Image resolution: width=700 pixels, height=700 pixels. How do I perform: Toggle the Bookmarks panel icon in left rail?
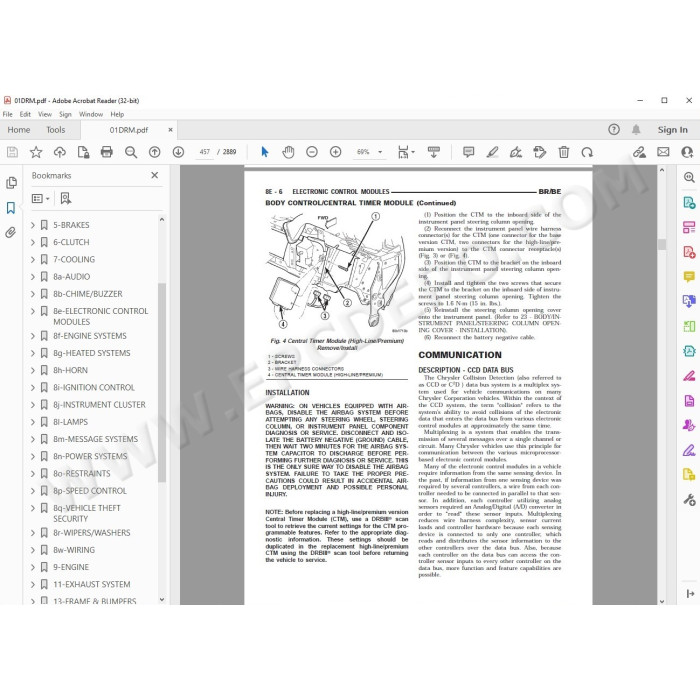[11, 208]
